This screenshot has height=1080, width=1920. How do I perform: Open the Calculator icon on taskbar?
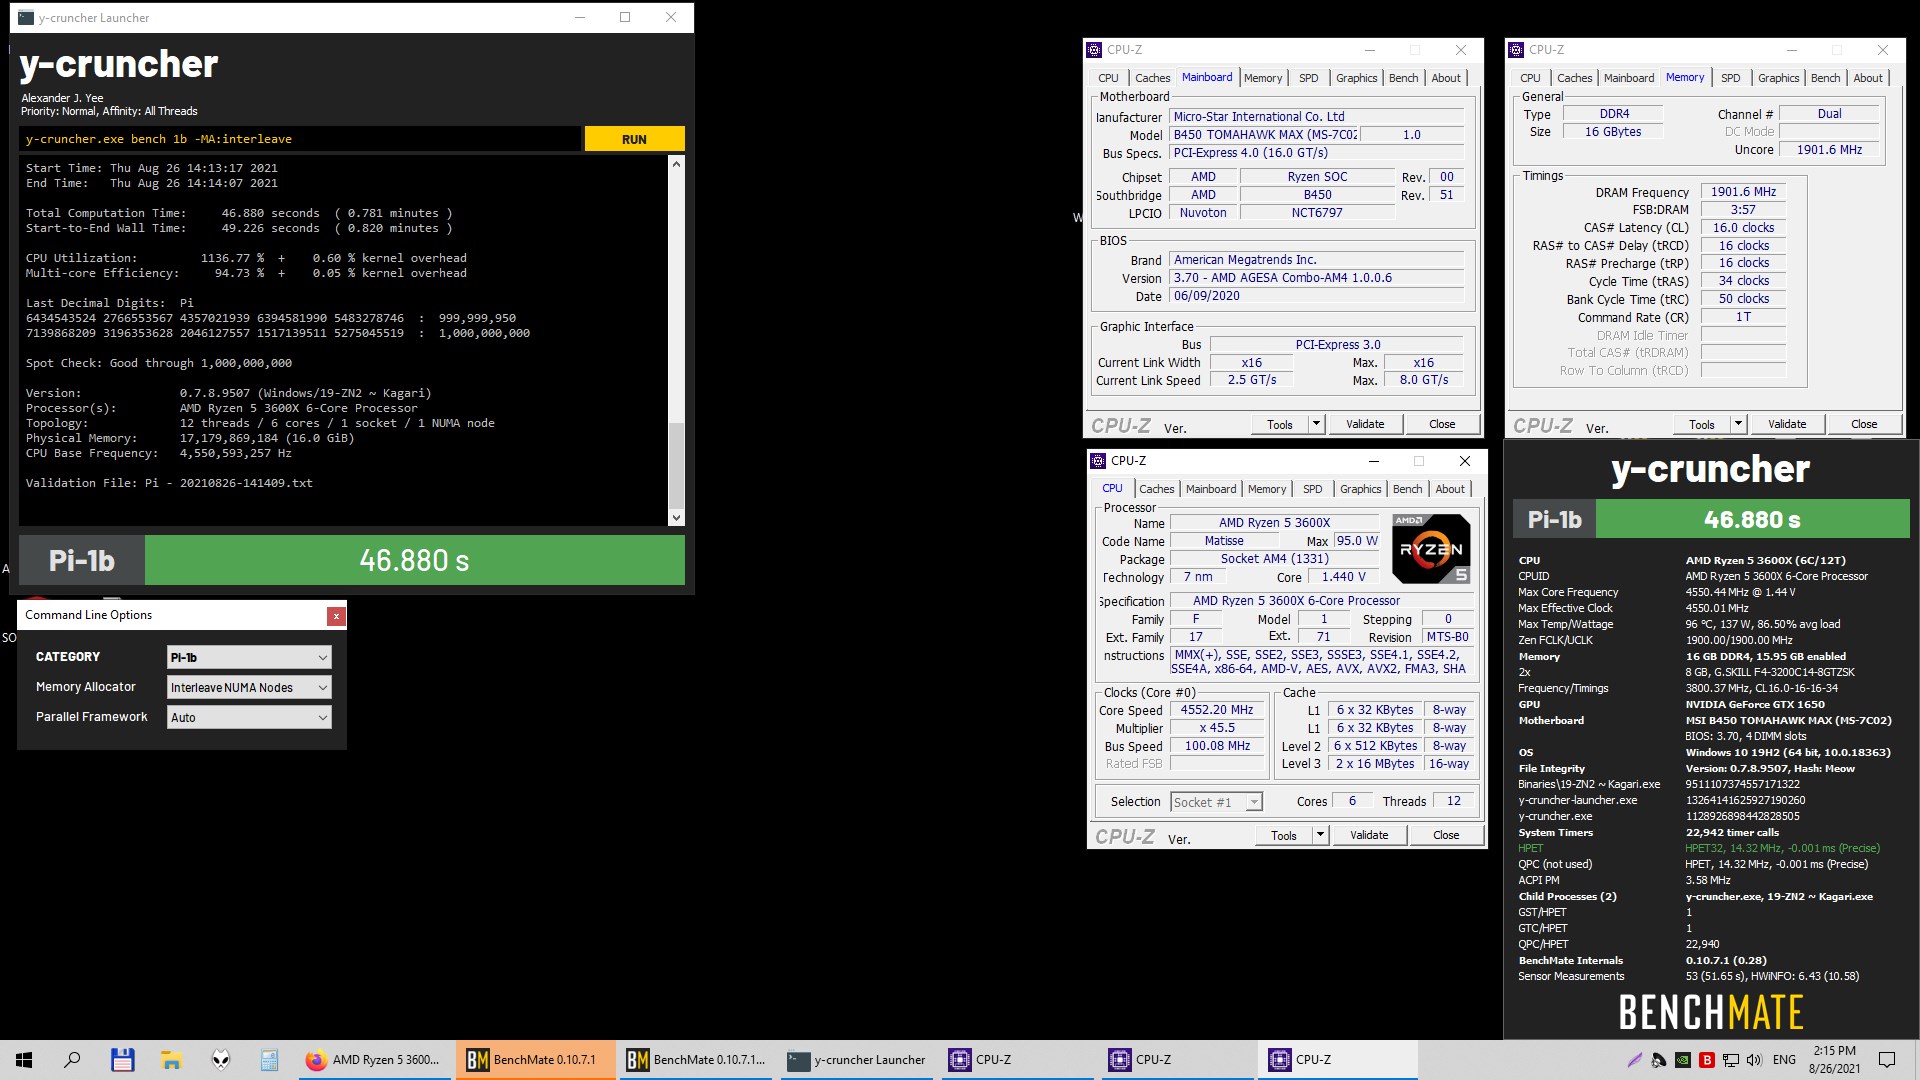click(x=269, y=1060)
